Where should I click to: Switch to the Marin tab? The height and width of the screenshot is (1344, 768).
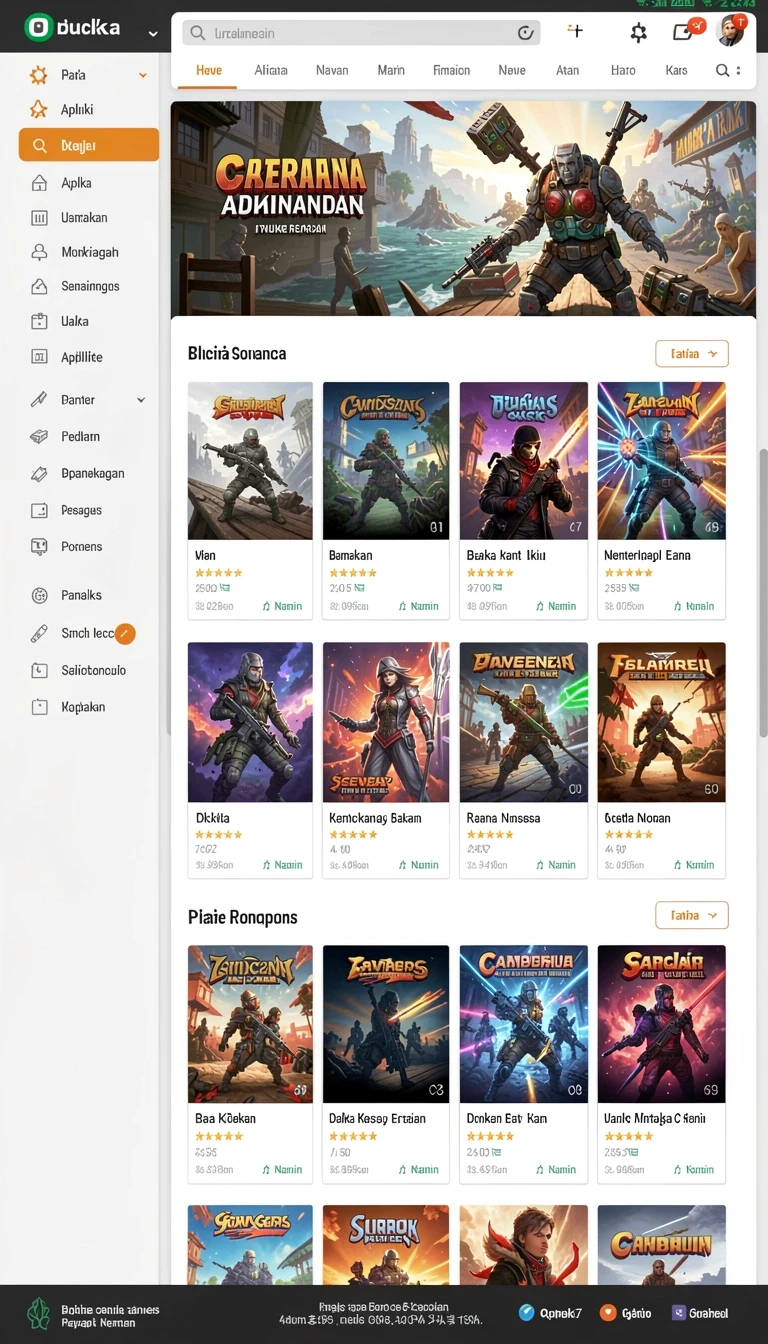tap(391, 70)
